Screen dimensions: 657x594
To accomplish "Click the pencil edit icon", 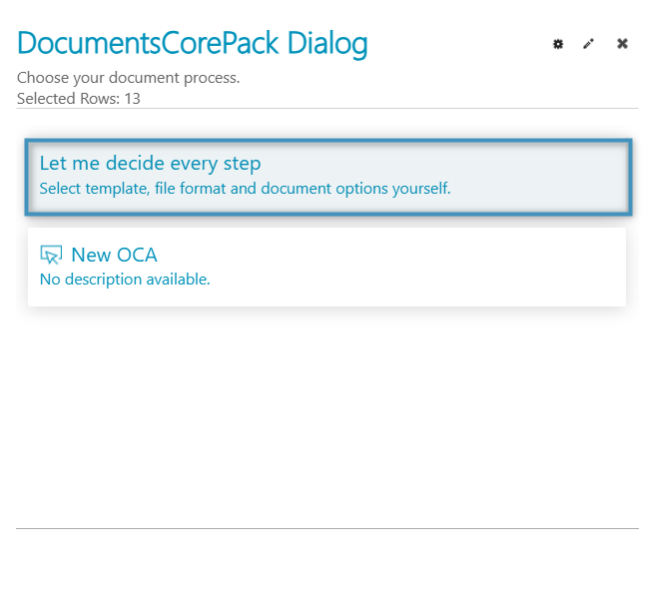I will click(589, 44).
